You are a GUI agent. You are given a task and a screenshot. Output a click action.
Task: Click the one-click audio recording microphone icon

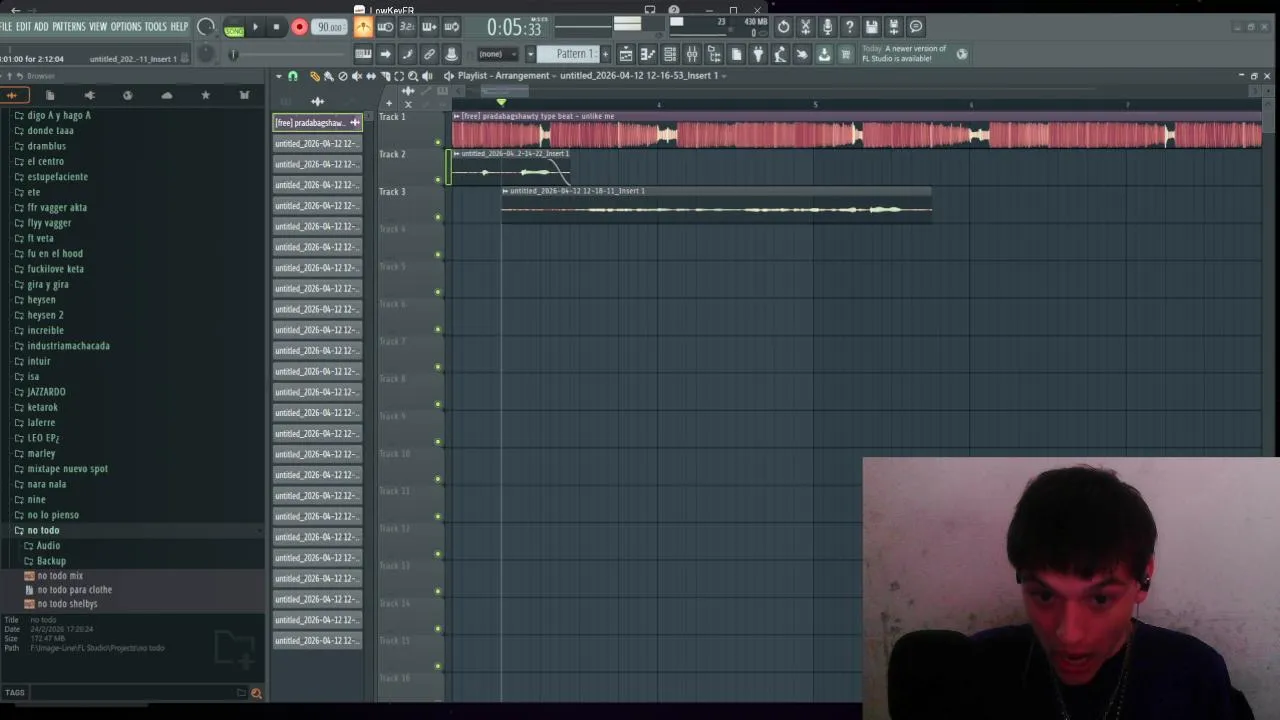(827, 27)
